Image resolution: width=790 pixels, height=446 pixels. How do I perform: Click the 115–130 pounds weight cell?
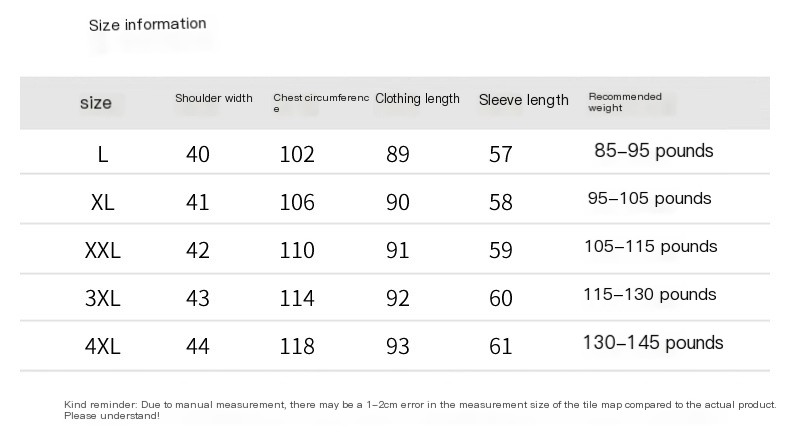tap(649, 294)
